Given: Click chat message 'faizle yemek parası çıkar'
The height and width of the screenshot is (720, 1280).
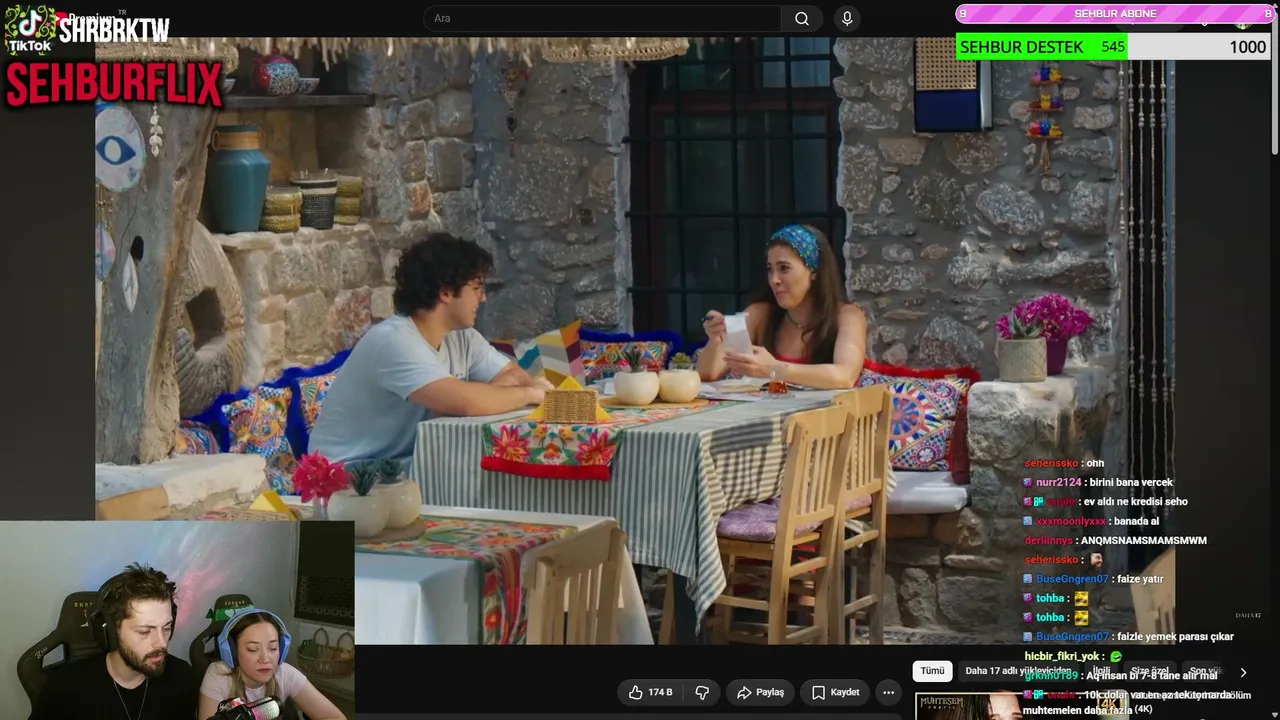Looking at the screenshot, I should 1175,636.
